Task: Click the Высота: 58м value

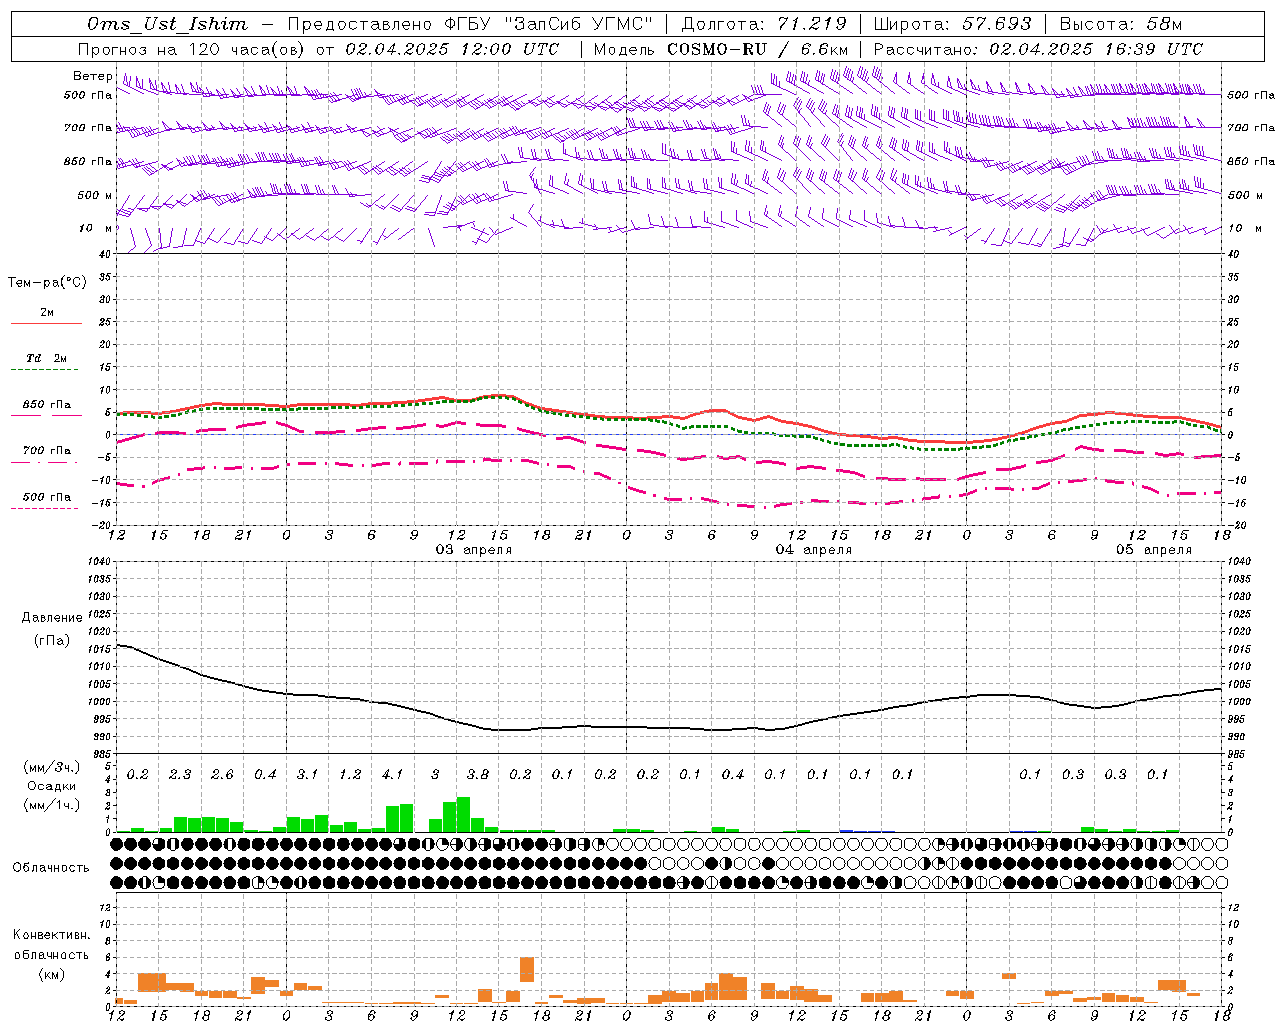Action: coord(1121,24)
